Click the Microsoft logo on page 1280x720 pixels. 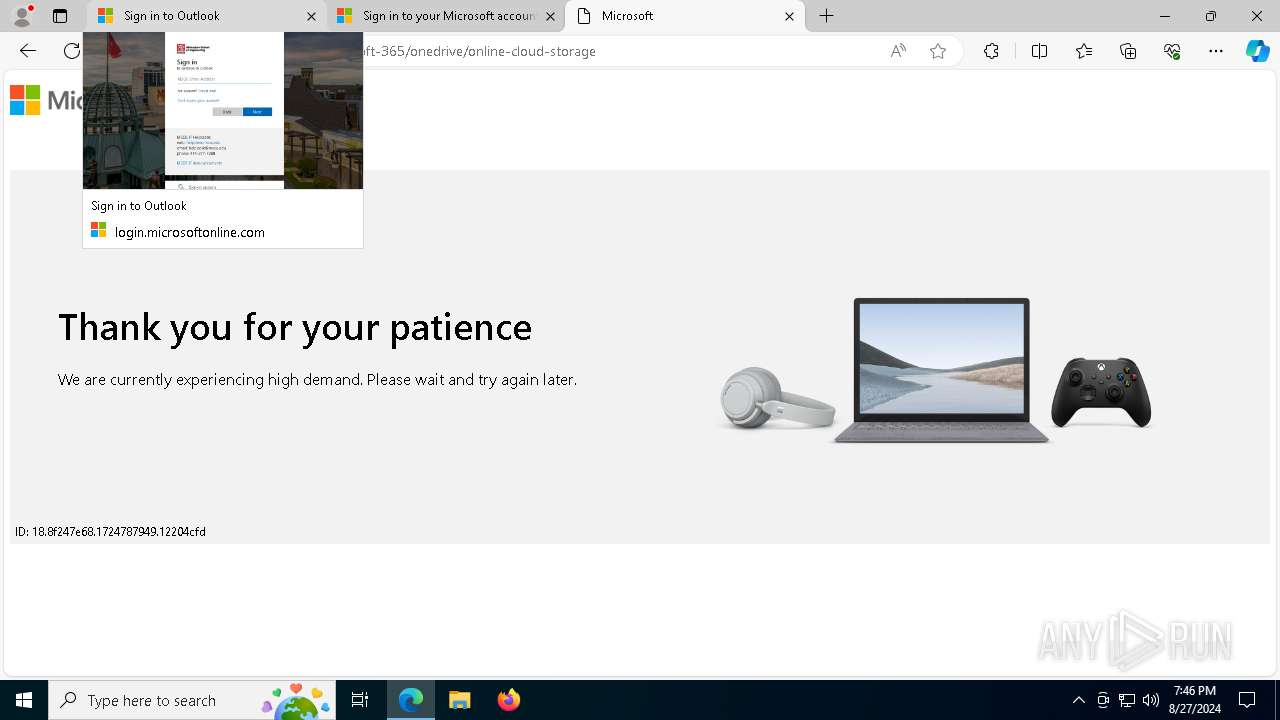click(x=46, y=100)
